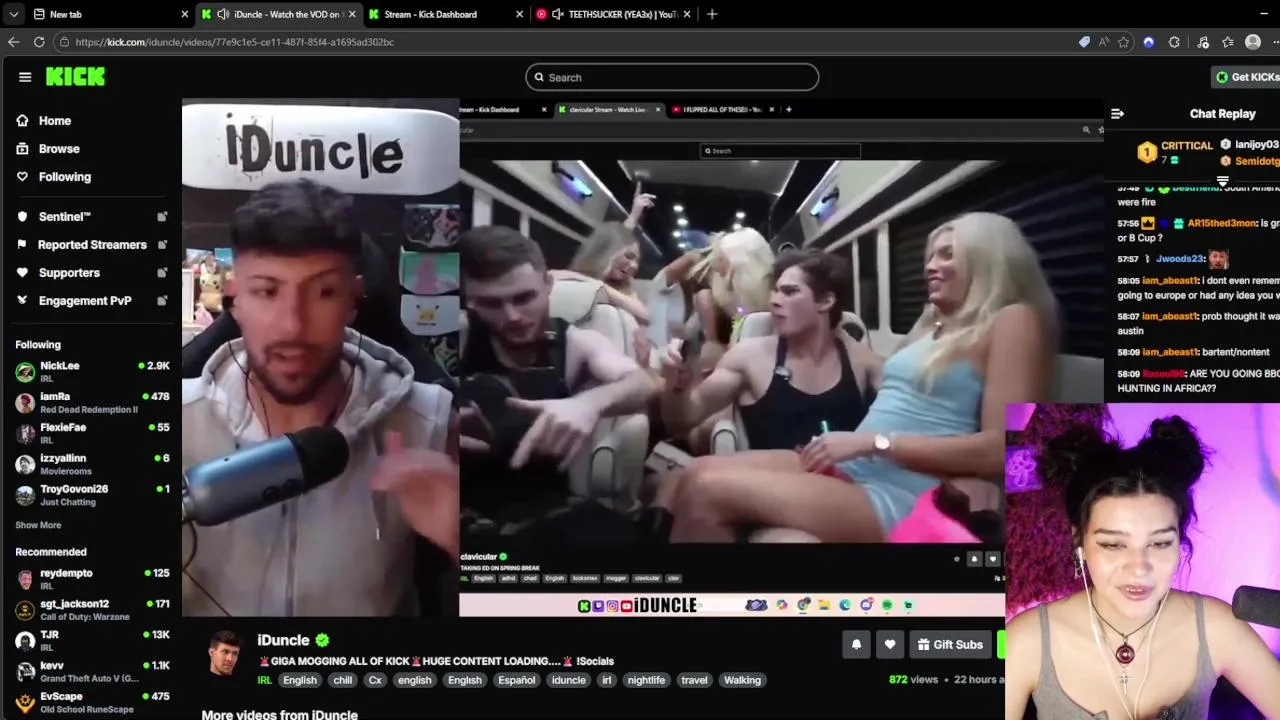
Task: Switch to New tab browser tab
Action: [110, 14]
